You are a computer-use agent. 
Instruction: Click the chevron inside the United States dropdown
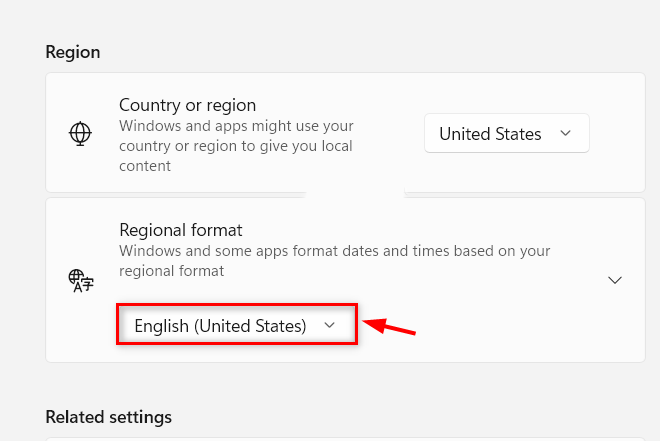coord(566,133)
